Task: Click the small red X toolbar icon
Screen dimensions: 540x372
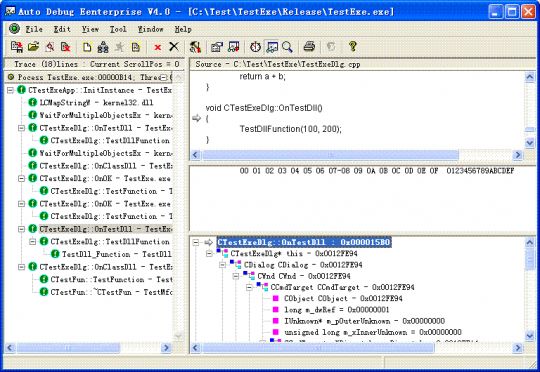Action: tap(158, 47)
